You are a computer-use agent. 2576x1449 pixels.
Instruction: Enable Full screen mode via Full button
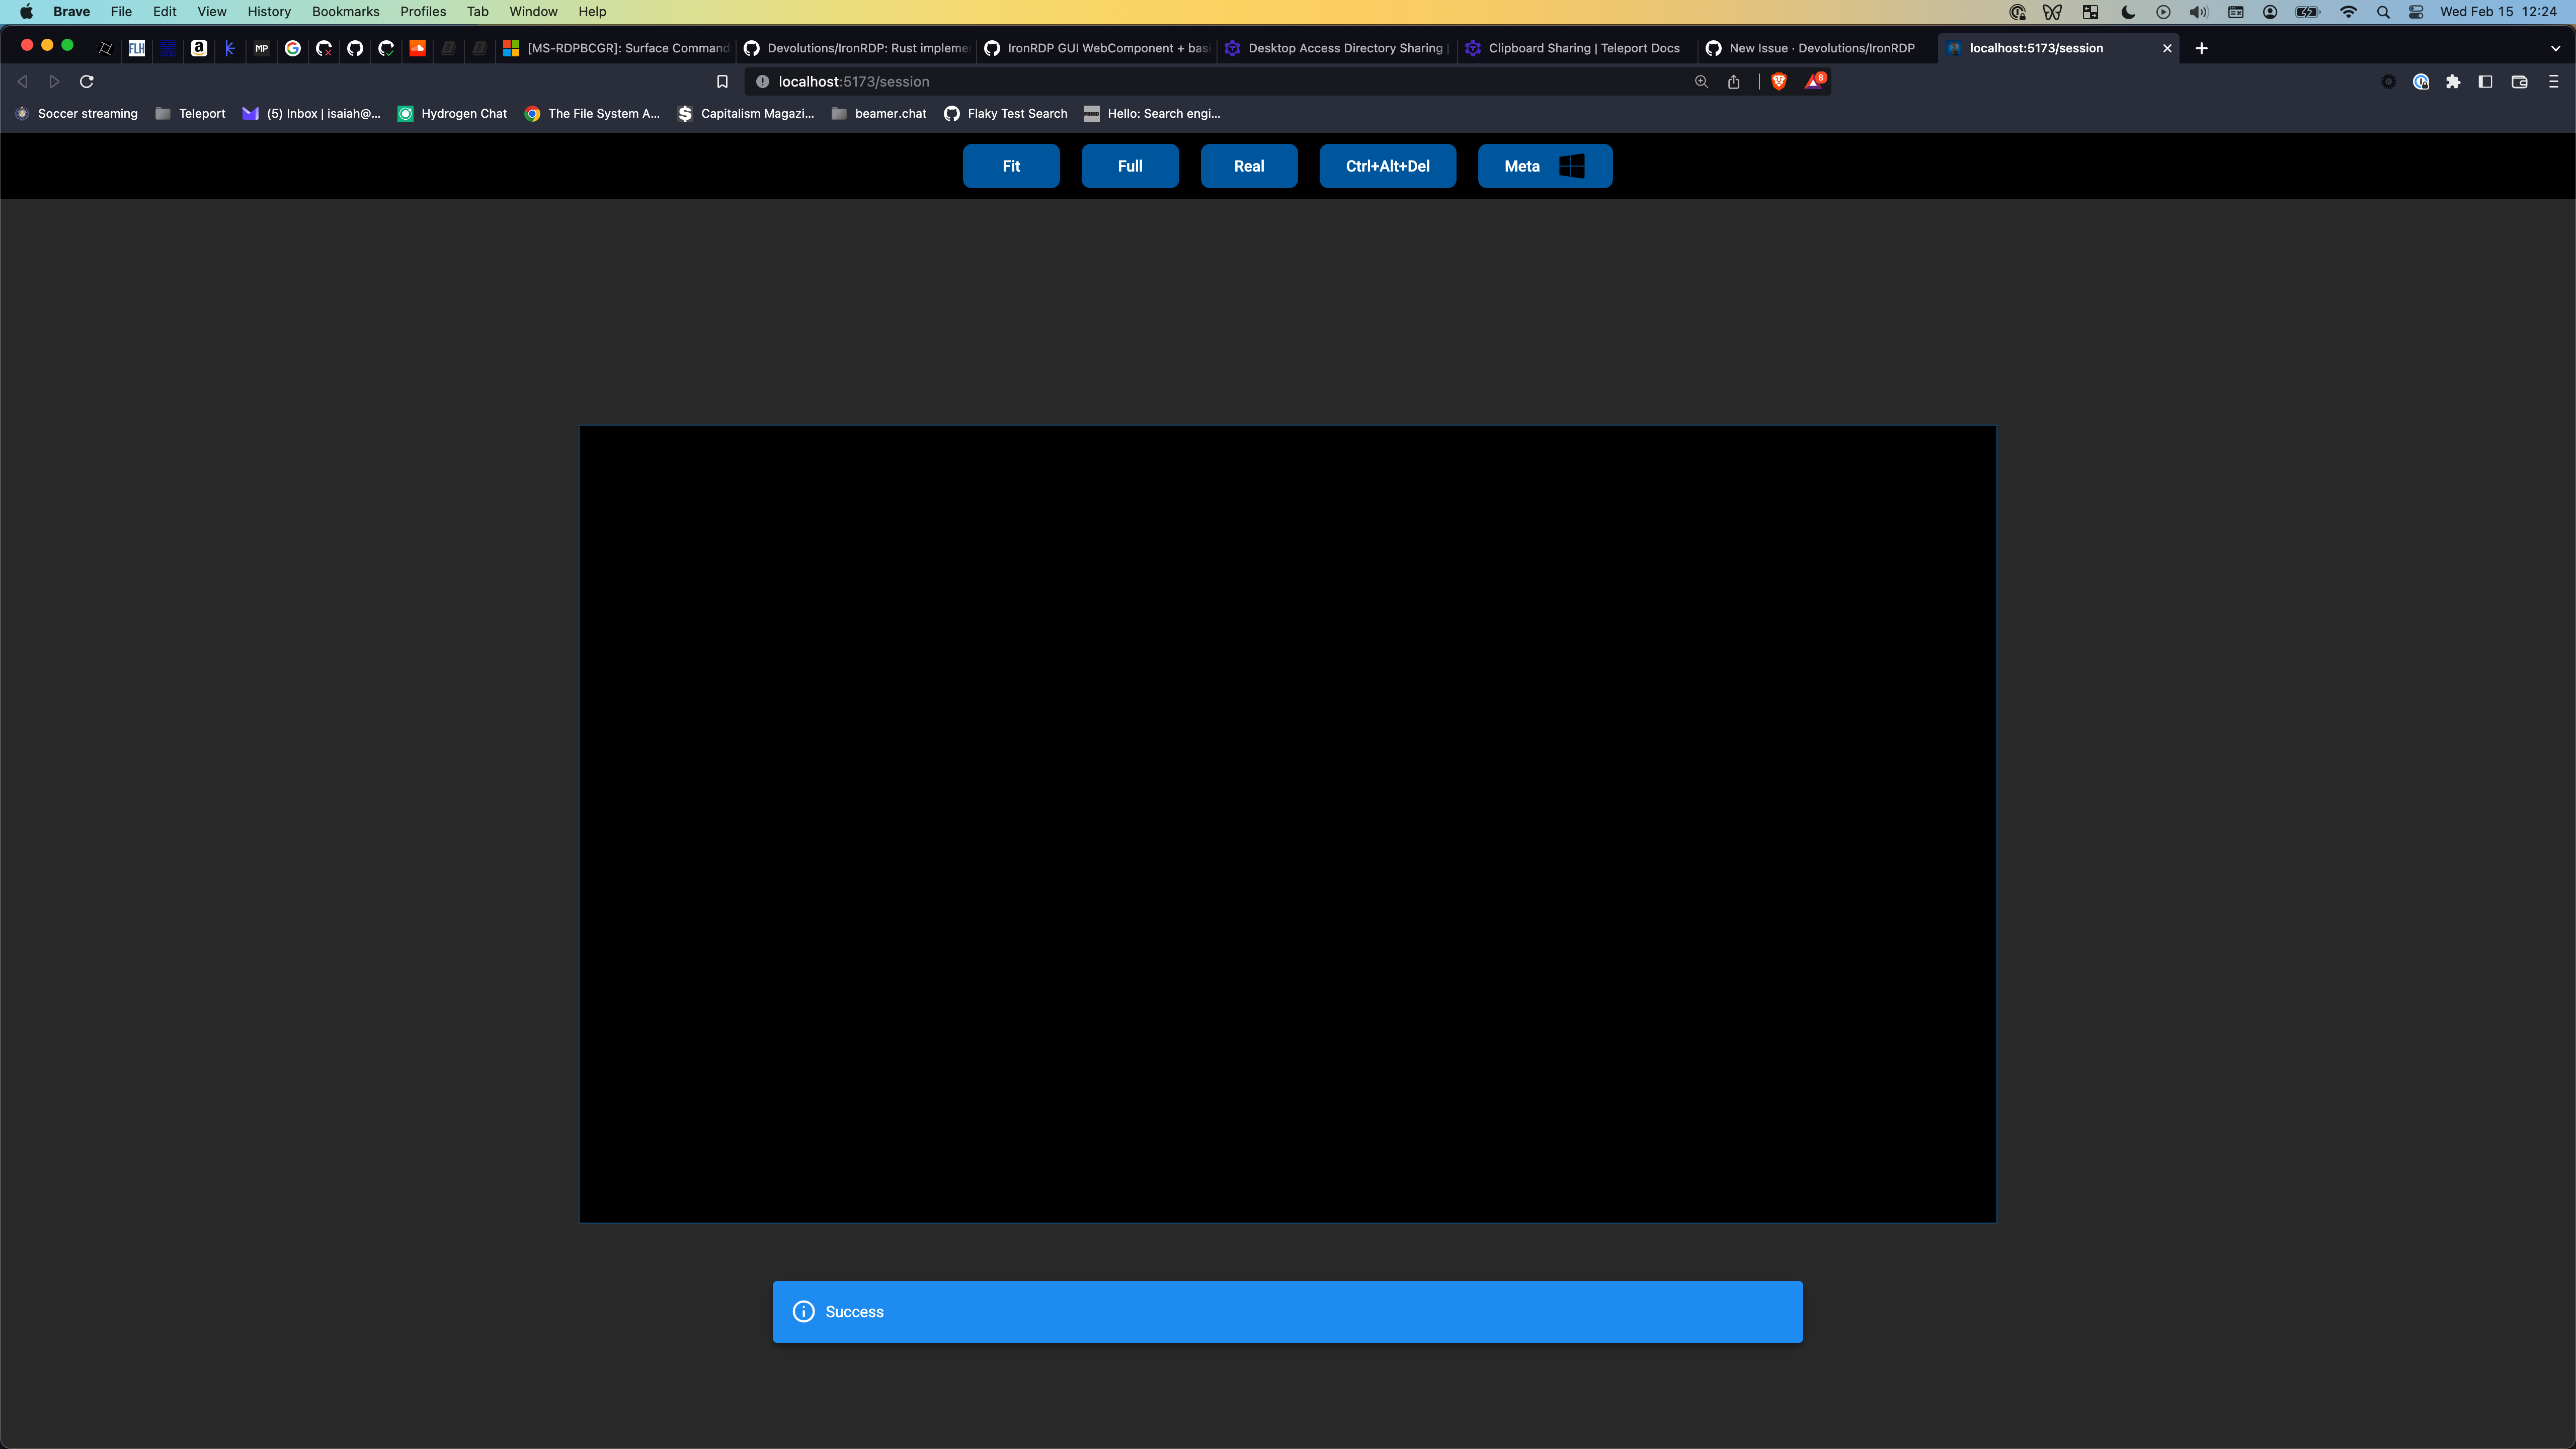click(1130, 166)
